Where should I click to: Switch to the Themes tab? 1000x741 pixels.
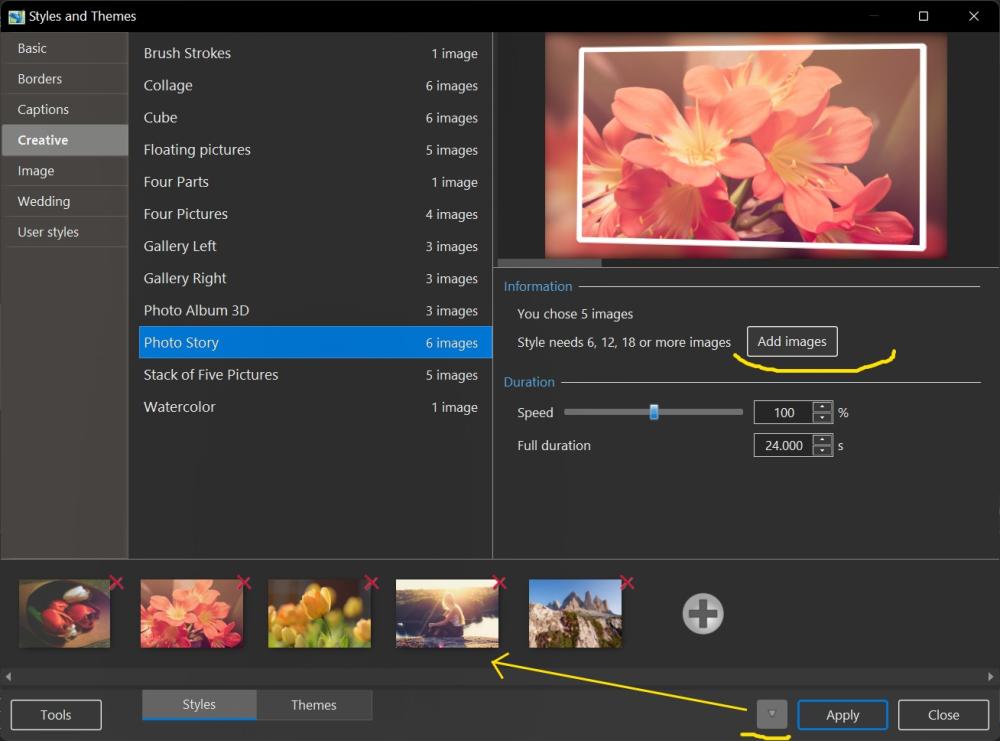pyautogui.click(x=313, y=705)
